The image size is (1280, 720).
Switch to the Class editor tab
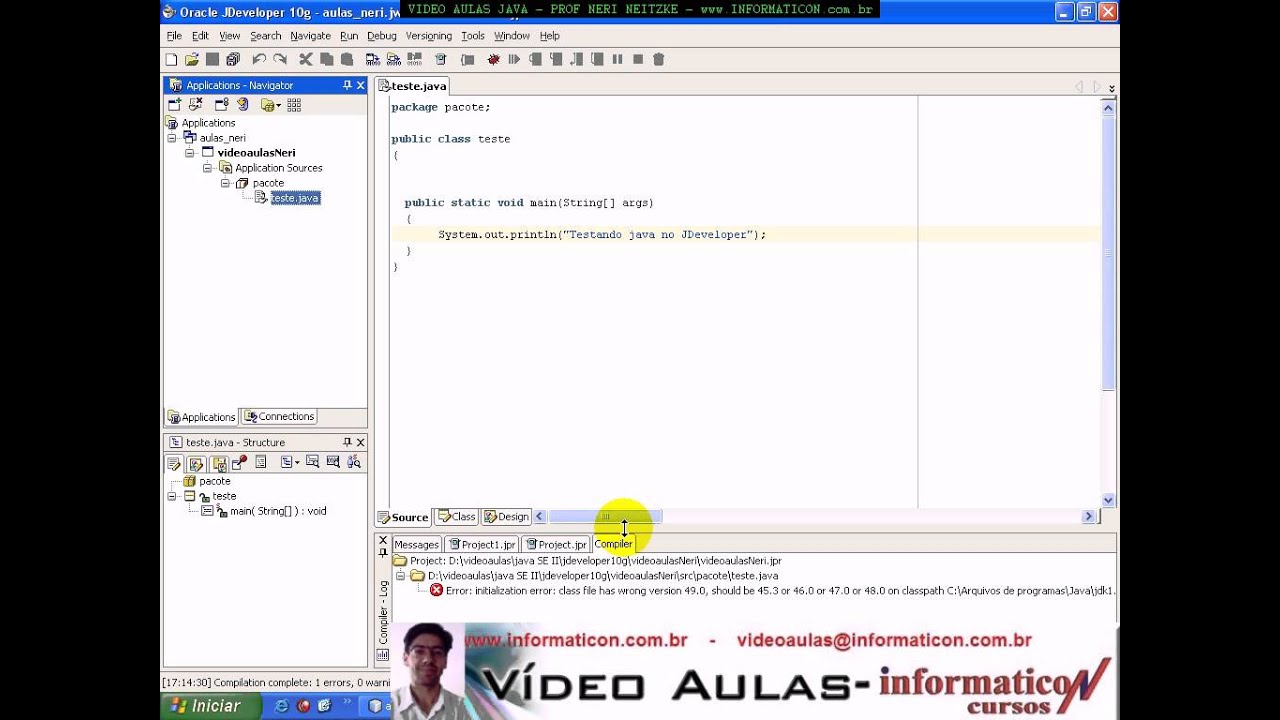click(457, 517)
